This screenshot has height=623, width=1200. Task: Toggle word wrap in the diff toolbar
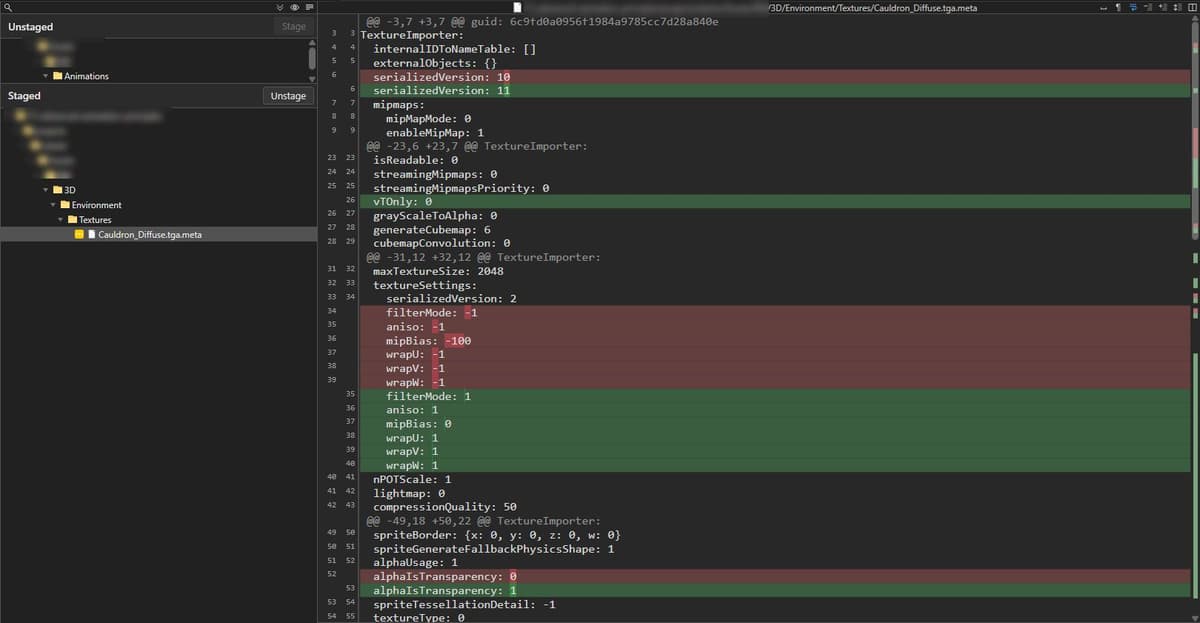pyautogui.click(x=1105, y=6)
